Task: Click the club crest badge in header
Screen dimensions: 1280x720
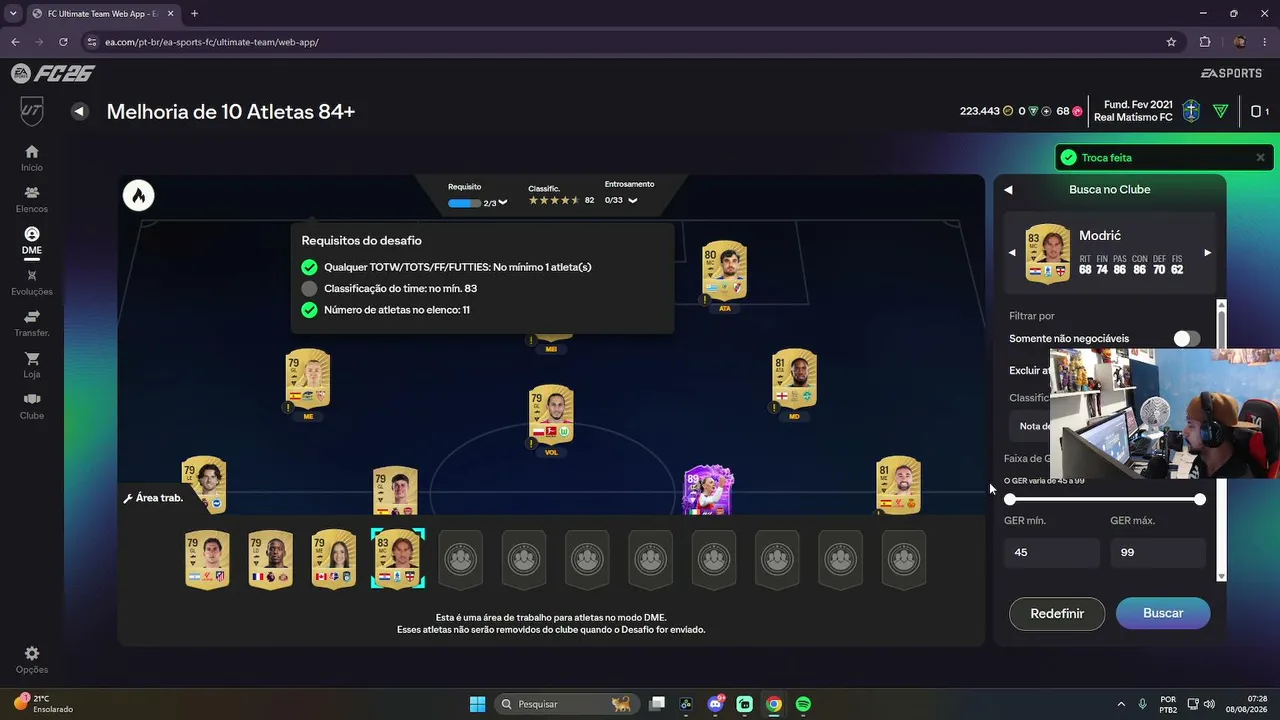Action: click(1191, 111)
